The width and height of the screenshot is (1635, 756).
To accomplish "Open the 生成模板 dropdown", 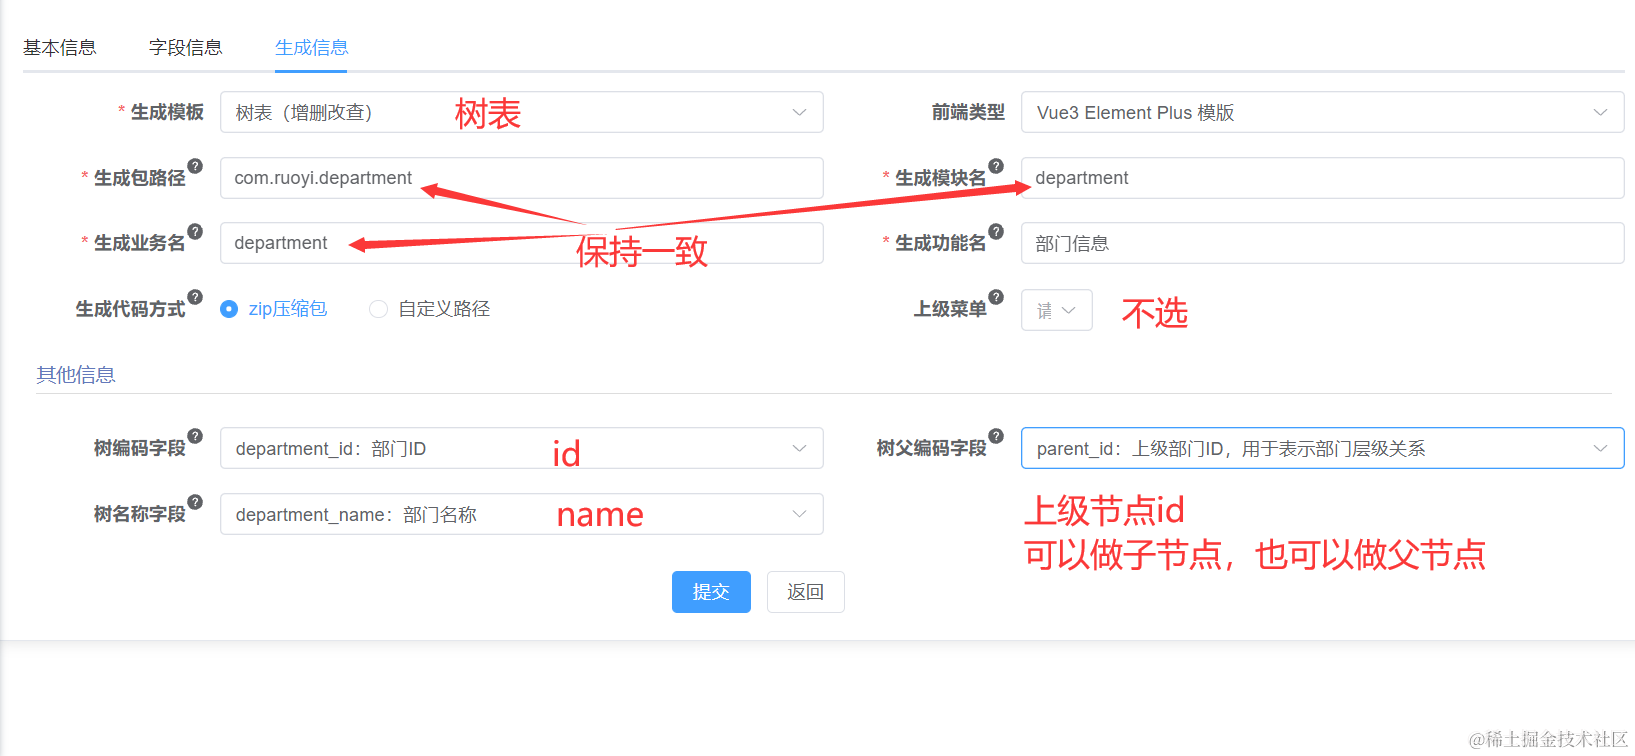I will pyautogui.click(x=521, y=112).
